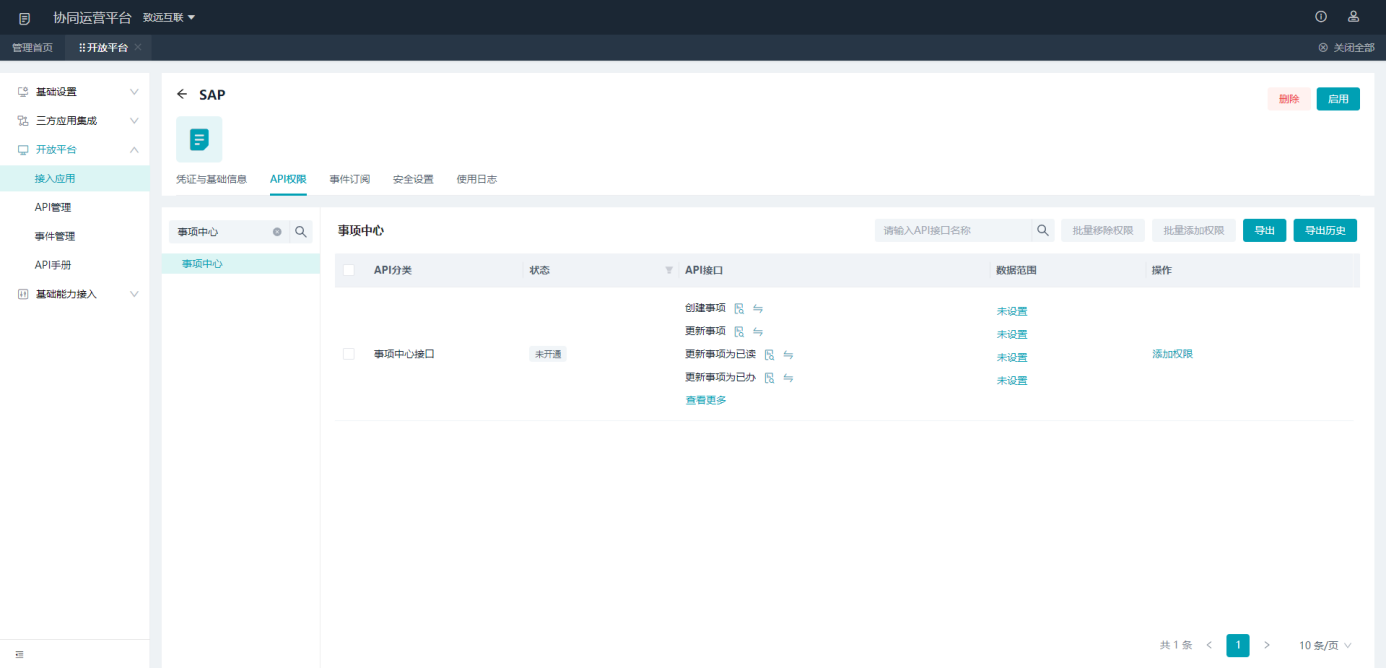Expand the 基础设置 sidebar menu
1386x668 pixels.
[75, 92]
